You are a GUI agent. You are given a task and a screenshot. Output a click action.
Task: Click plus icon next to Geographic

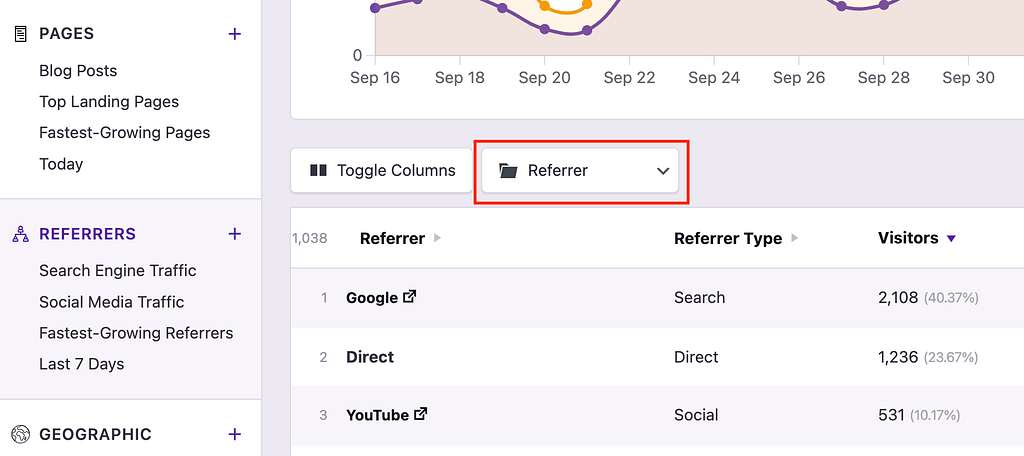click(x=235, y=434)
